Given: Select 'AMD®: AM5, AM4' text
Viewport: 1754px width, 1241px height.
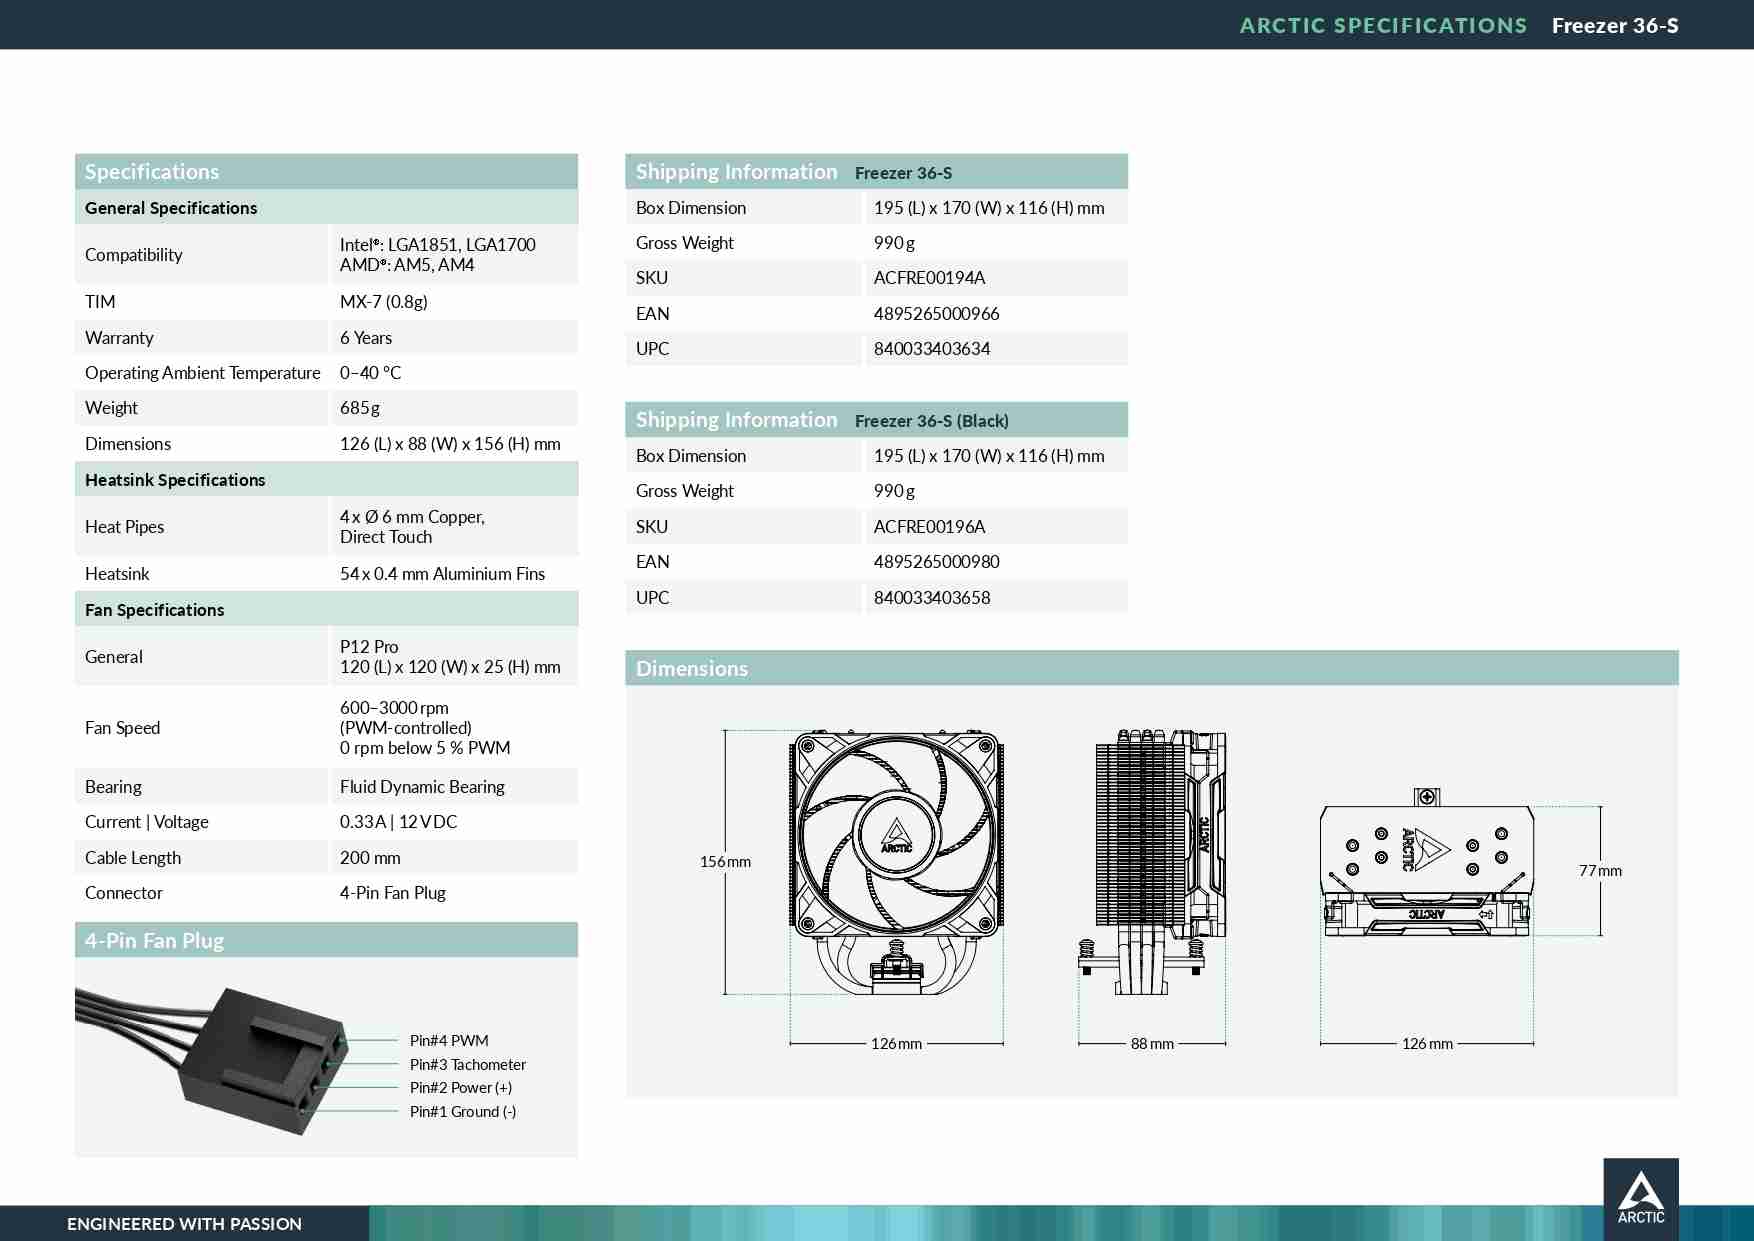Looking at the screenshot, I should (x=407, y=265).
